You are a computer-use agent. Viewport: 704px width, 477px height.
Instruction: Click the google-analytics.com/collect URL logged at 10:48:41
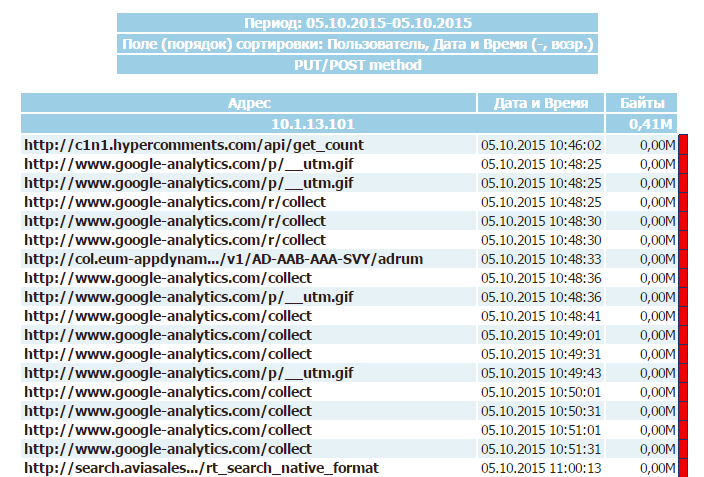point(168,316)
